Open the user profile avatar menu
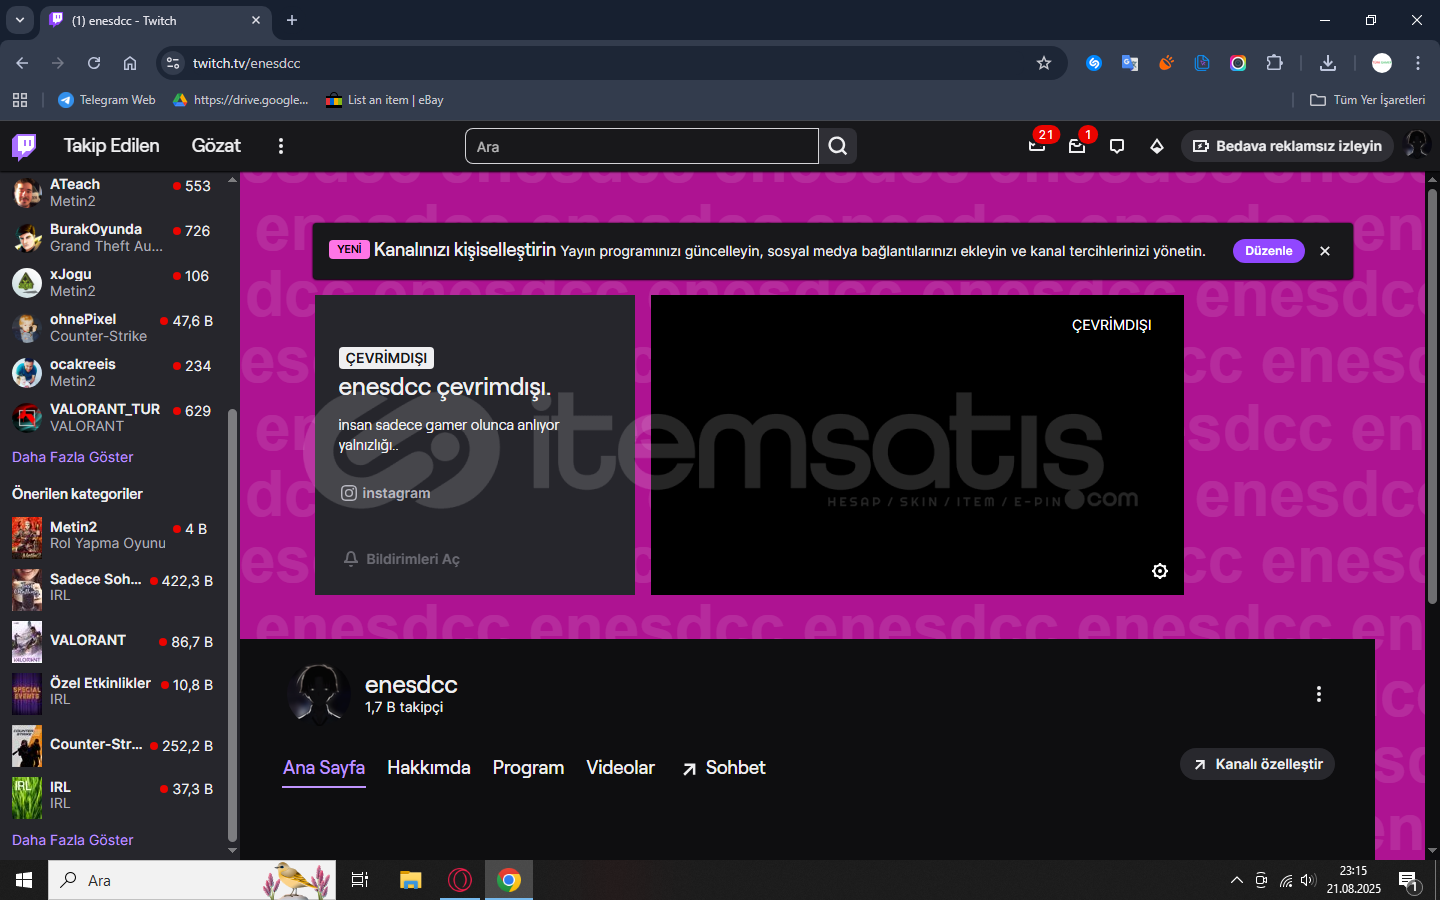This screenshot has height=900, width=1440. click(1417, 145)
